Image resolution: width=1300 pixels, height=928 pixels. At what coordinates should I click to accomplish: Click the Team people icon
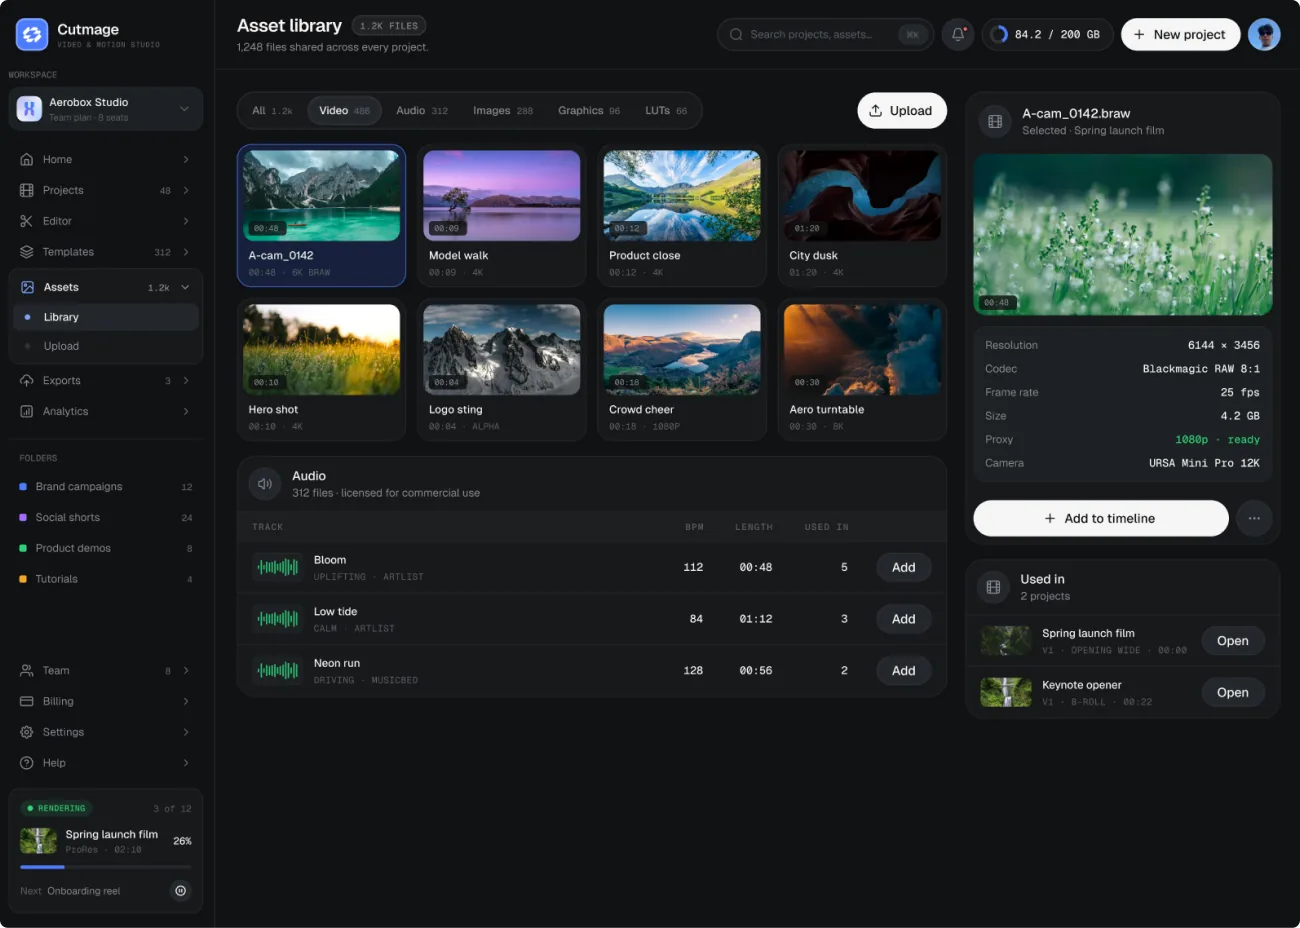[x=27, y=671]
